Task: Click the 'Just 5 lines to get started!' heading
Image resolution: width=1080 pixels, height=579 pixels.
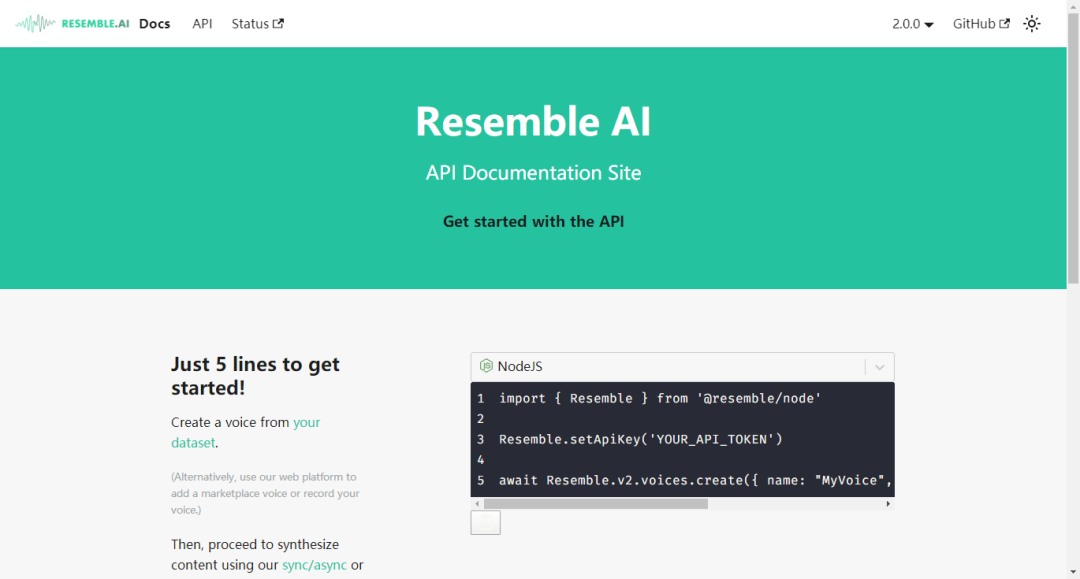Action: 256,375
